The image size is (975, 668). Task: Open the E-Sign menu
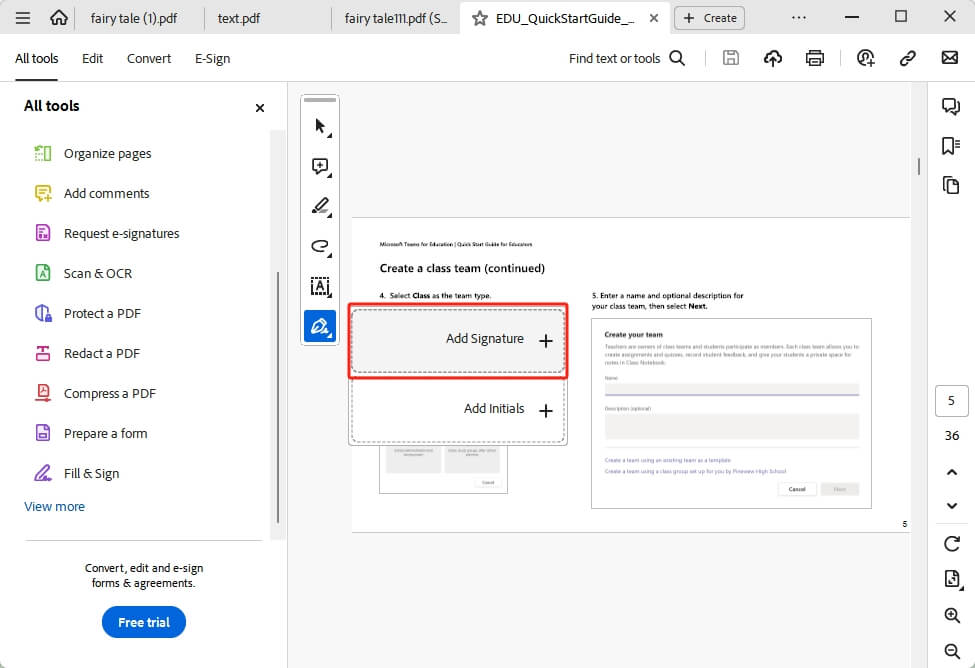pos(212,58)
